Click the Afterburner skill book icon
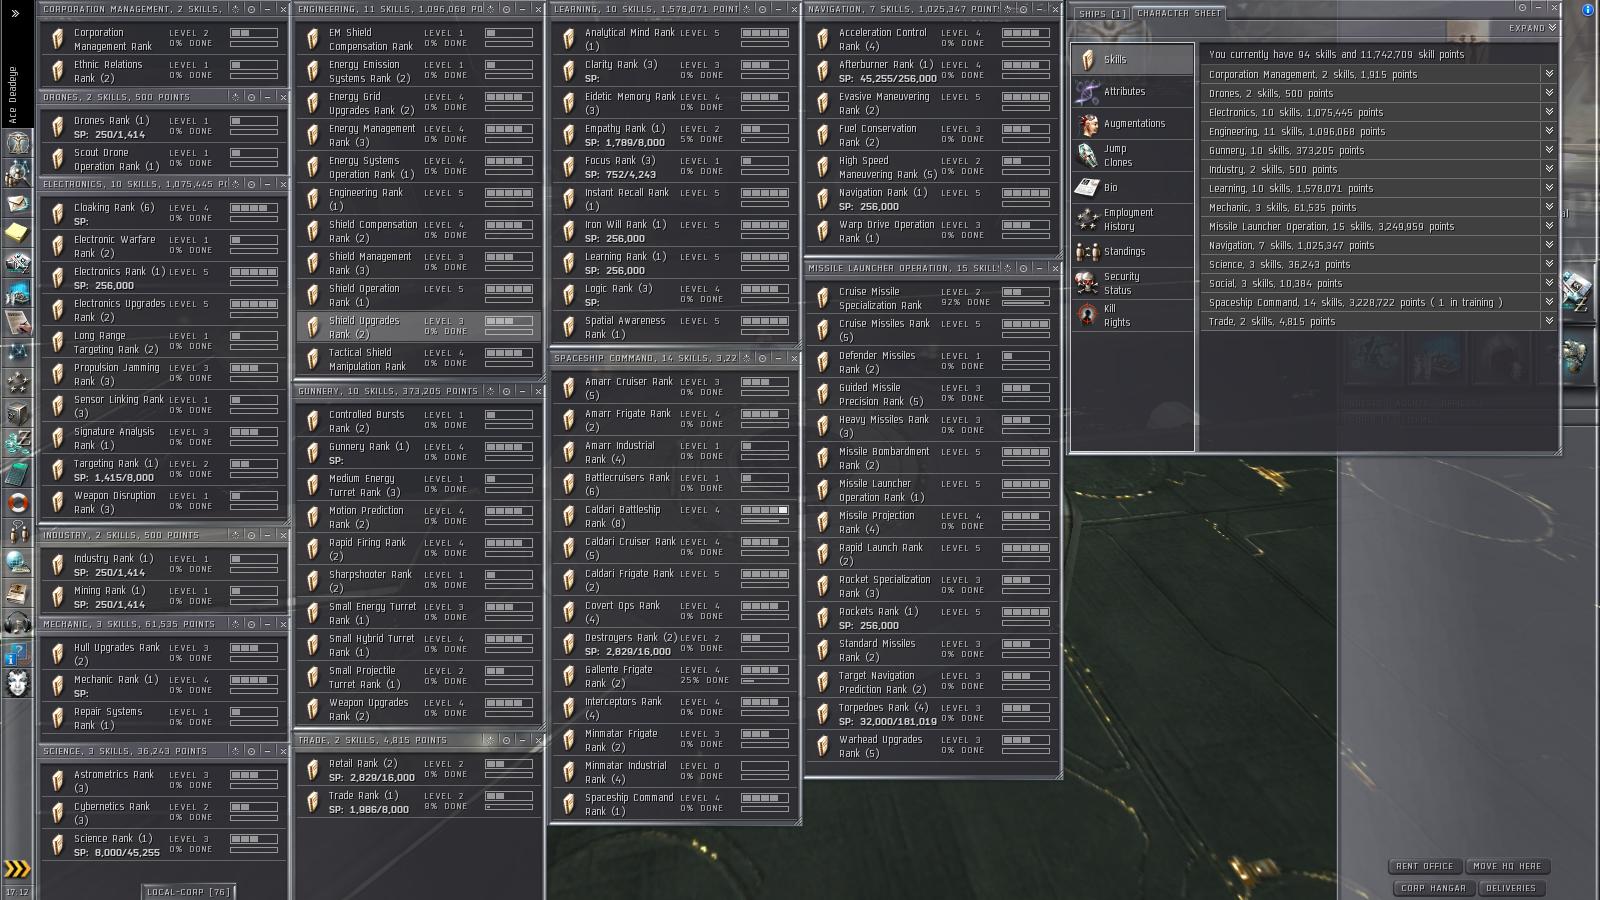 tap(823, 70)
